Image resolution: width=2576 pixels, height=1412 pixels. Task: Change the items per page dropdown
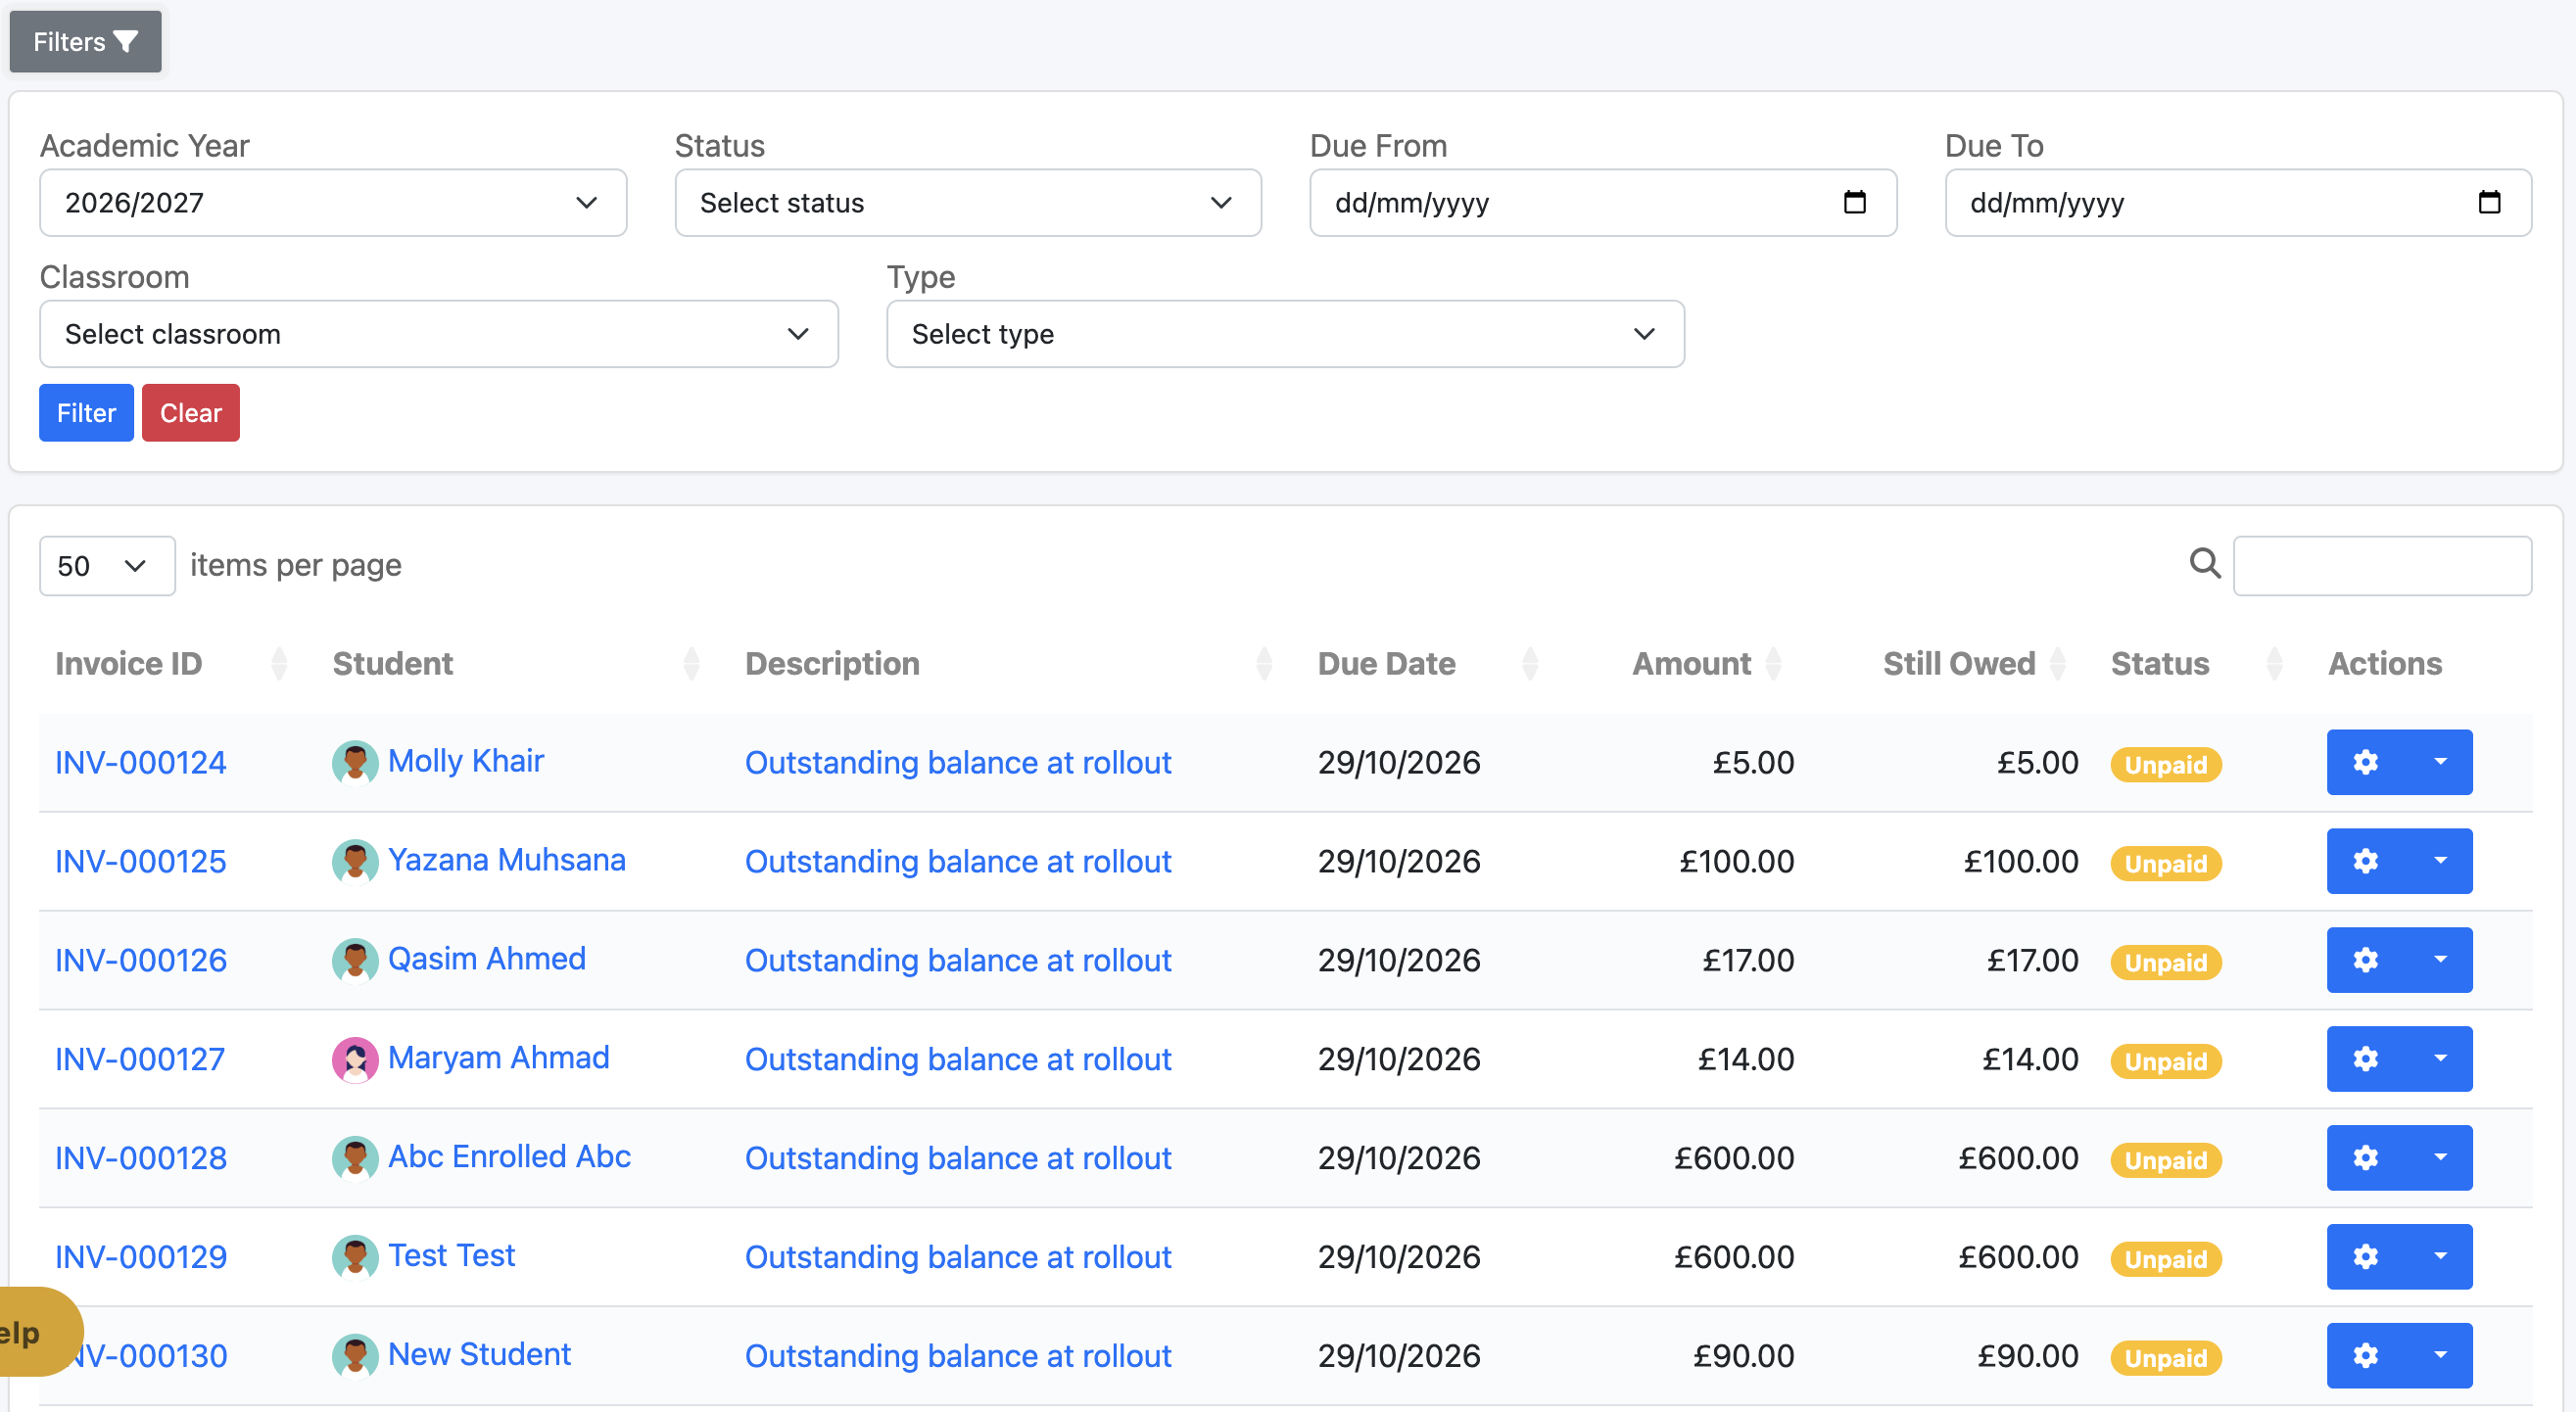tap(107, 566)
